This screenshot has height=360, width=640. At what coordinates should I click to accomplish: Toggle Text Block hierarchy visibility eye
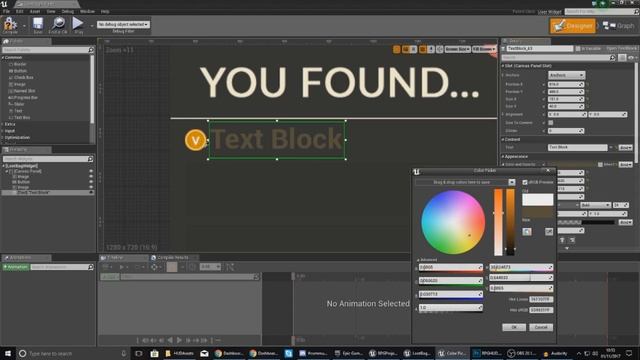tap(91, 192)
